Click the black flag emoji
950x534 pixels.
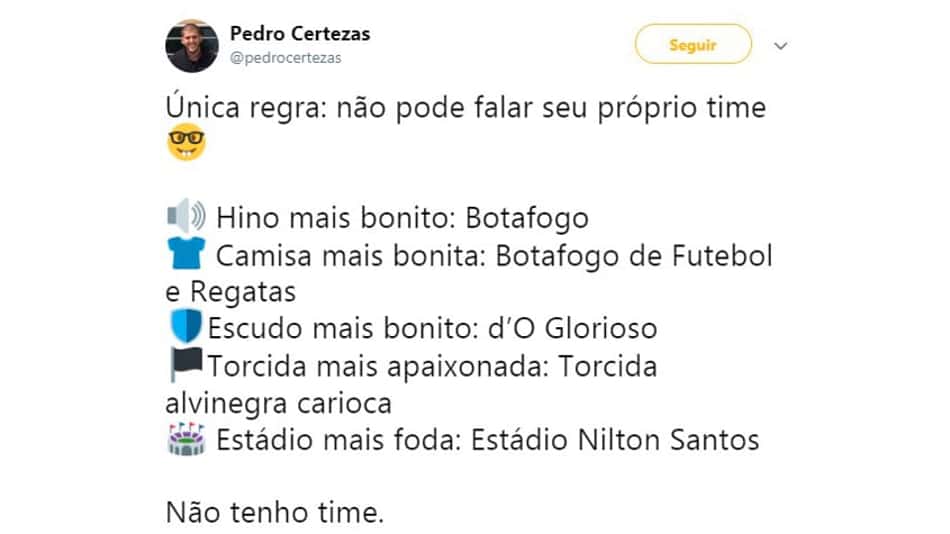pyautogui.click(x=185, y=364)
